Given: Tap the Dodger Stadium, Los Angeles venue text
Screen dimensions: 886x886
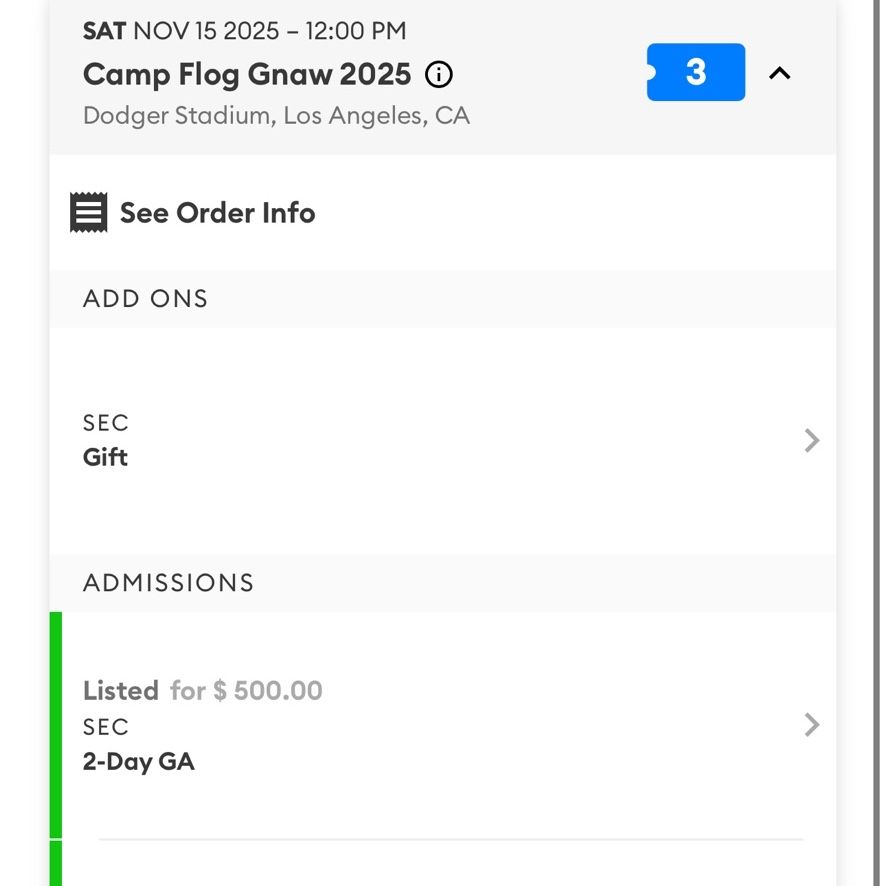Looking at the screenshot, I should (x=276, y=116).
